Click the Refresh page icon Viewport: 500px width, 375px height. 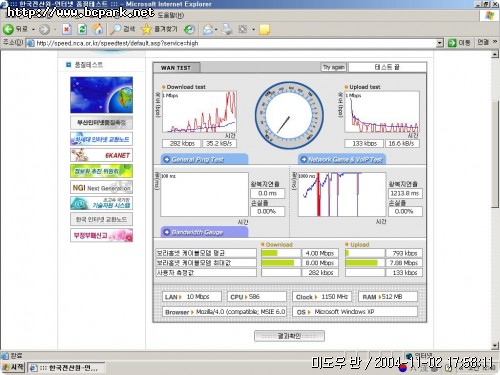tap(82, 29)
